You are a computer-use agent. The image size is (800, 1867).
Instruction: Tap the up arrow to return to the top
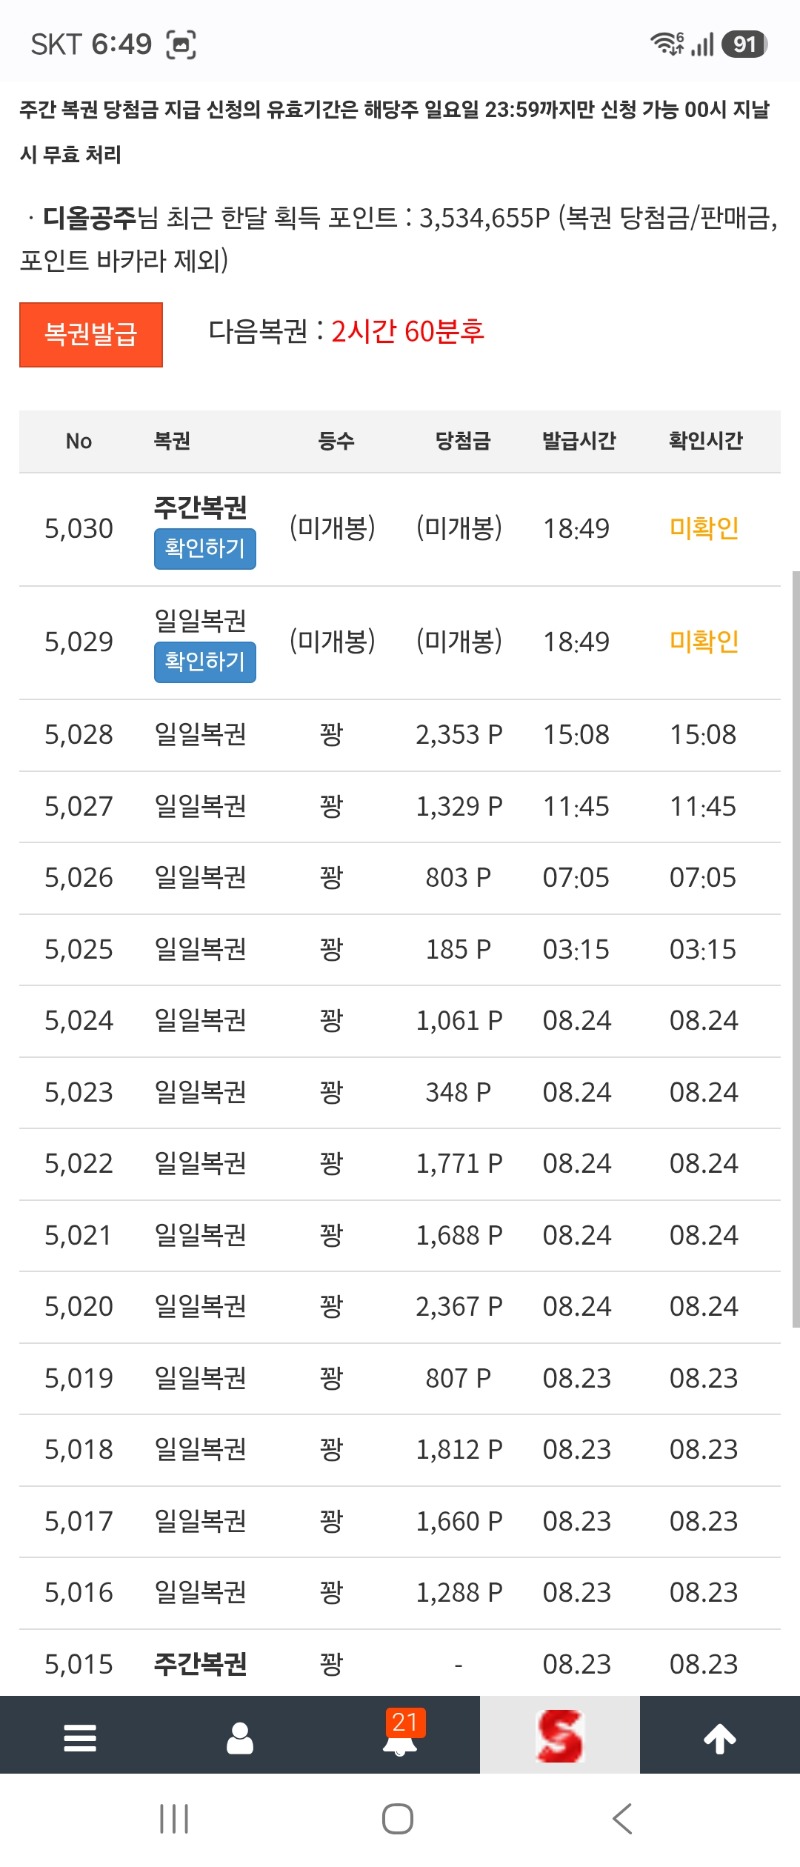click(x=720, y=1739)
